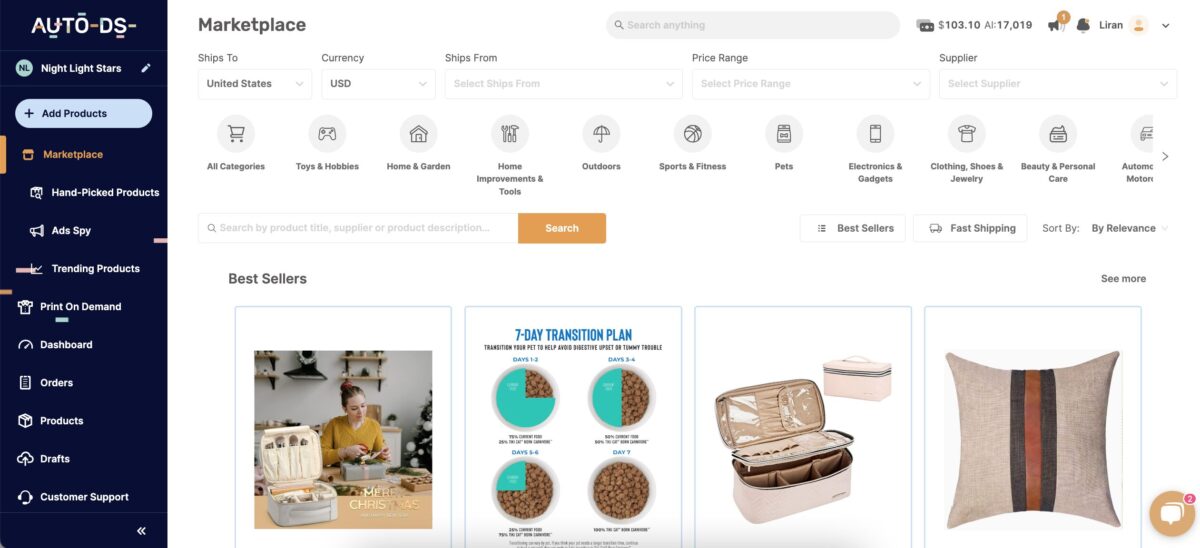This screenshot has height=548, width=1200.
Task: Choose the Pets category icon
Action: (784, 133)
